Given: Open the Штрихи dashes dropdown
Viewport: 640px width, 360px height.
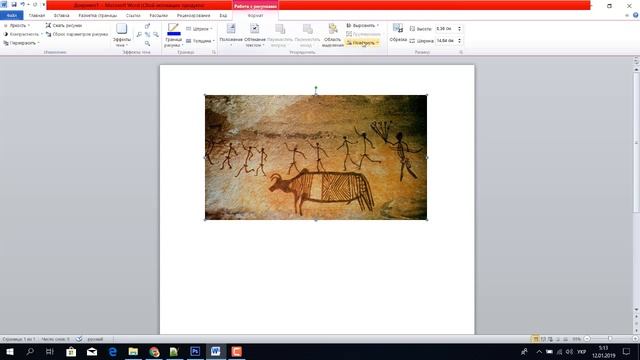Looking at the screenshot, I should (x=199, y=29).
